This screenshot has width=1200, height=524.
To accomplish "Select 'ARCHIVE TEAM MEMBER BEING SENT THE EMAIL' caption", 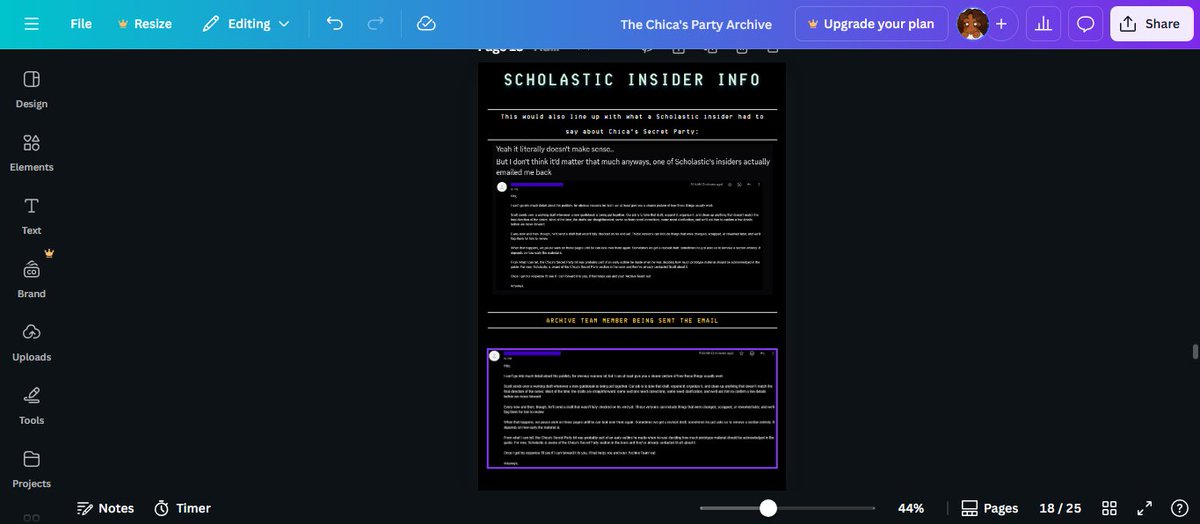I will point(632,320).
